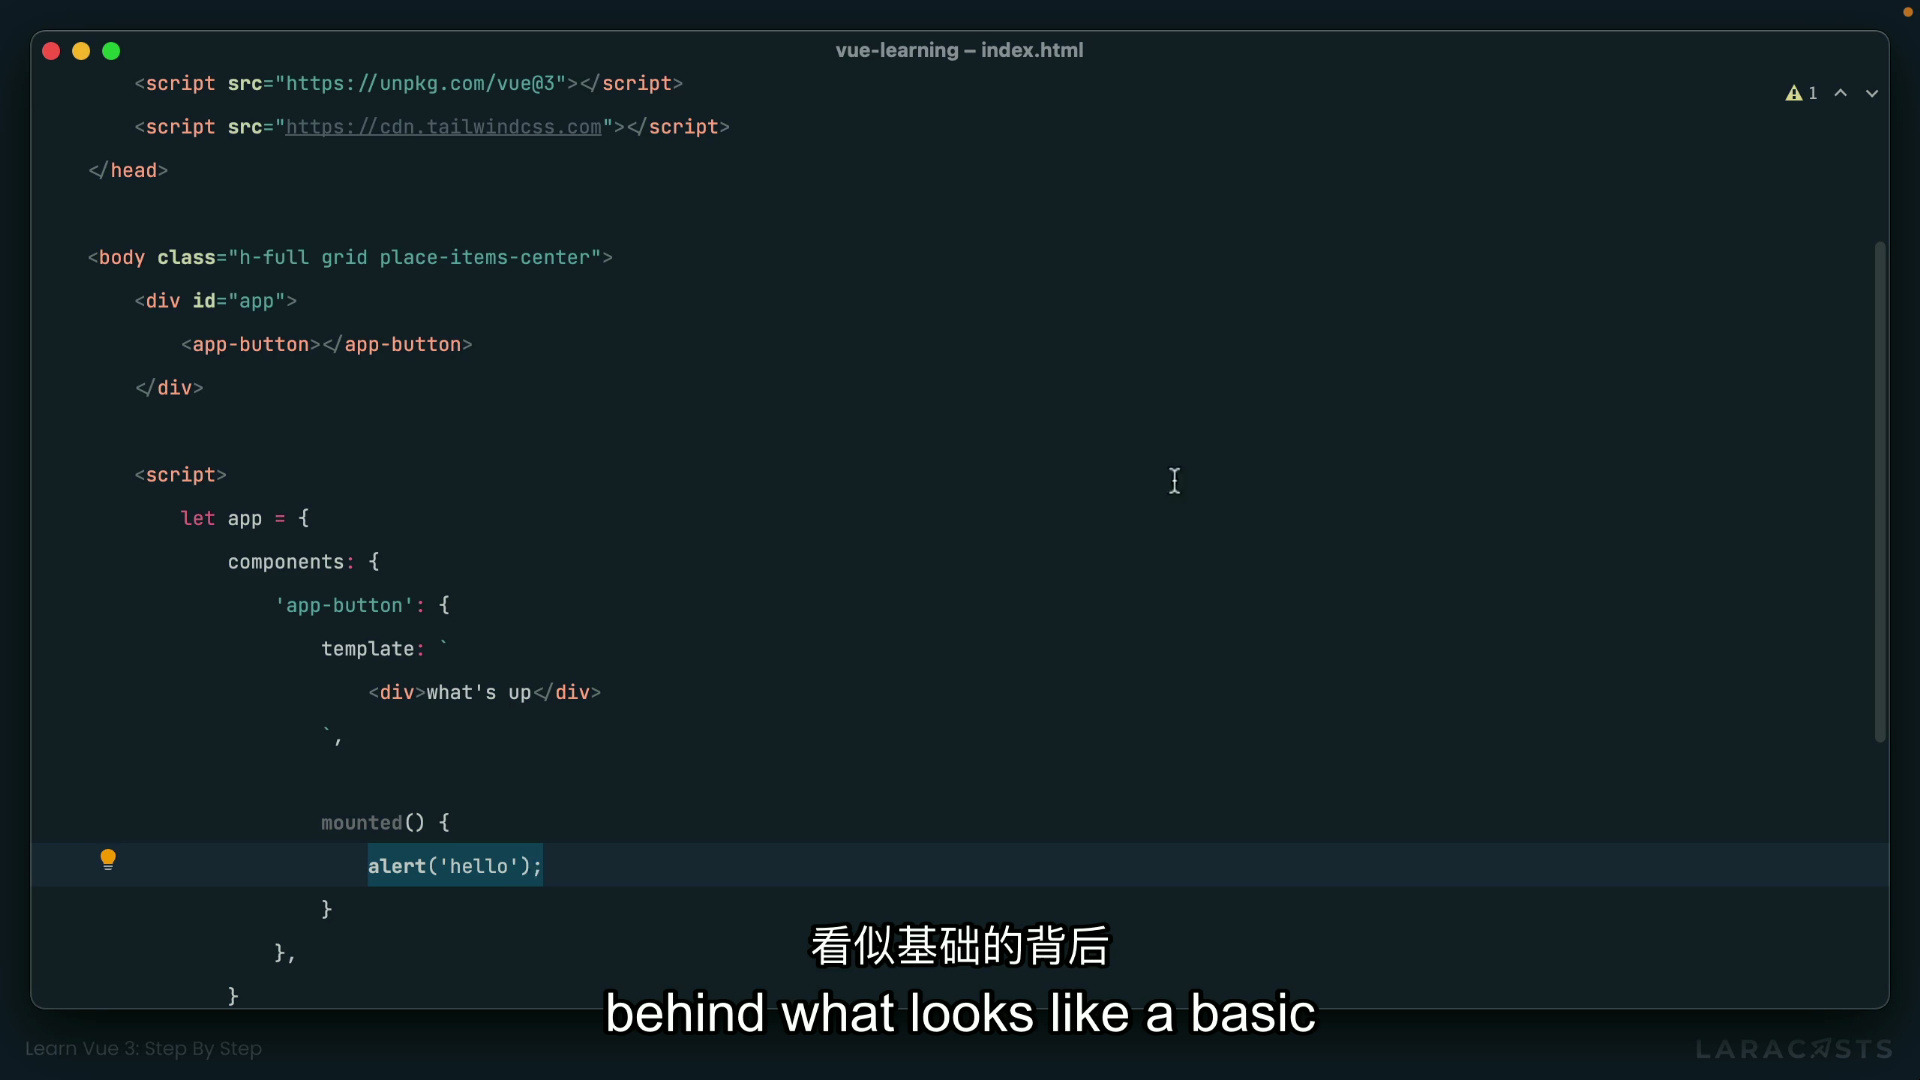Click the yellow minimize window button
The width and height of the screenshot is (1920, 1080).
pyautogui.click(x=81, y=51)
